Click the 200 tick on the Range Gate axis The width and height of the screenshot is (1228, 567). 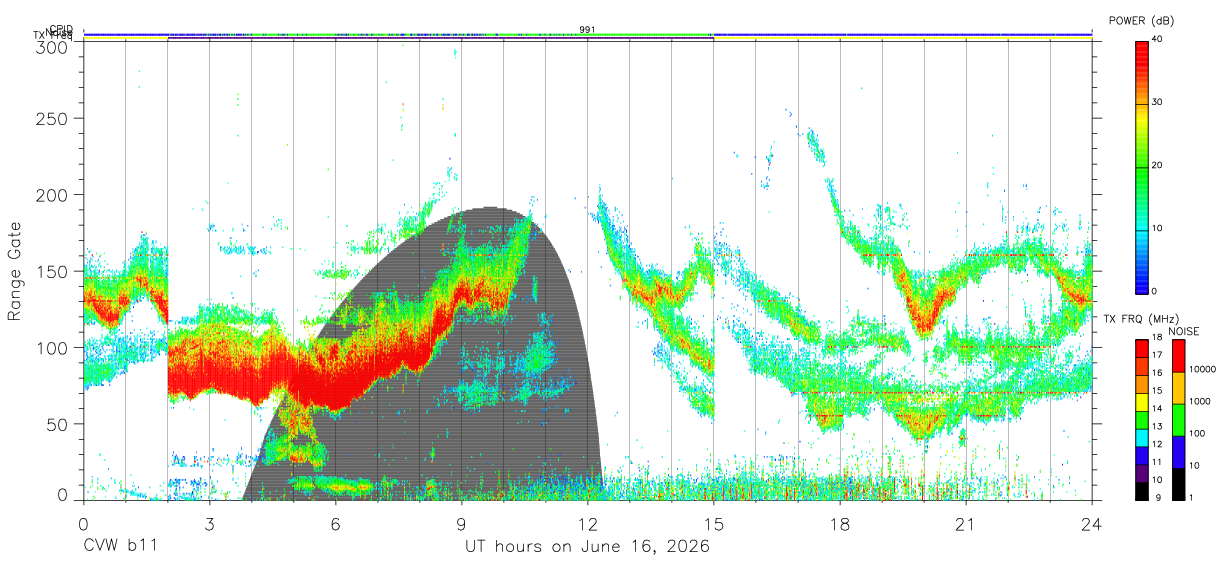point(54,194)
